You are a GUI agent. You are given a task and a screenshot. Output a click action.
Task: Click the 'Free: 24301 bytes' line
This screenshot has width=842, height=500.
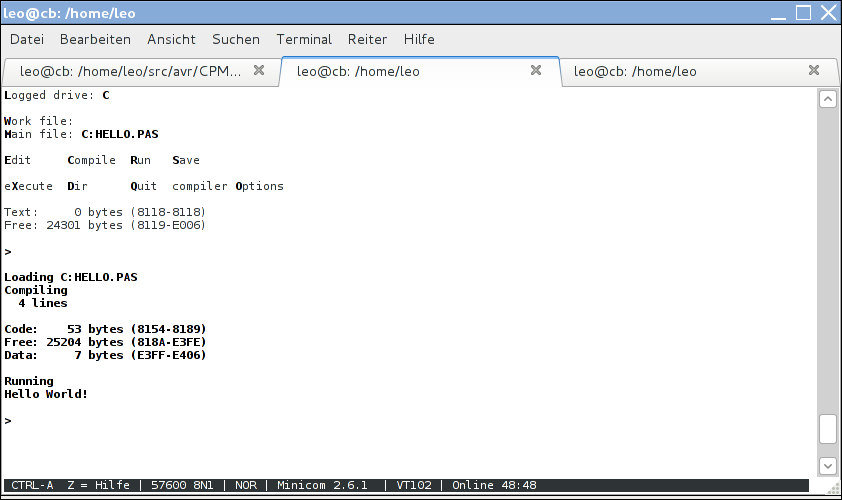pyautogui.click(x=105, y=225)
